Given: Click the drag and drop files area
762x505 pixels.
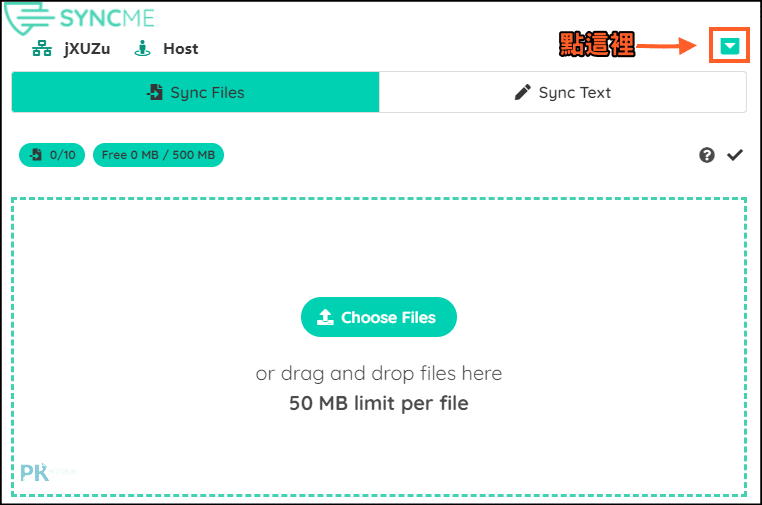Looking at the screenshot, I should pos(379,347).
